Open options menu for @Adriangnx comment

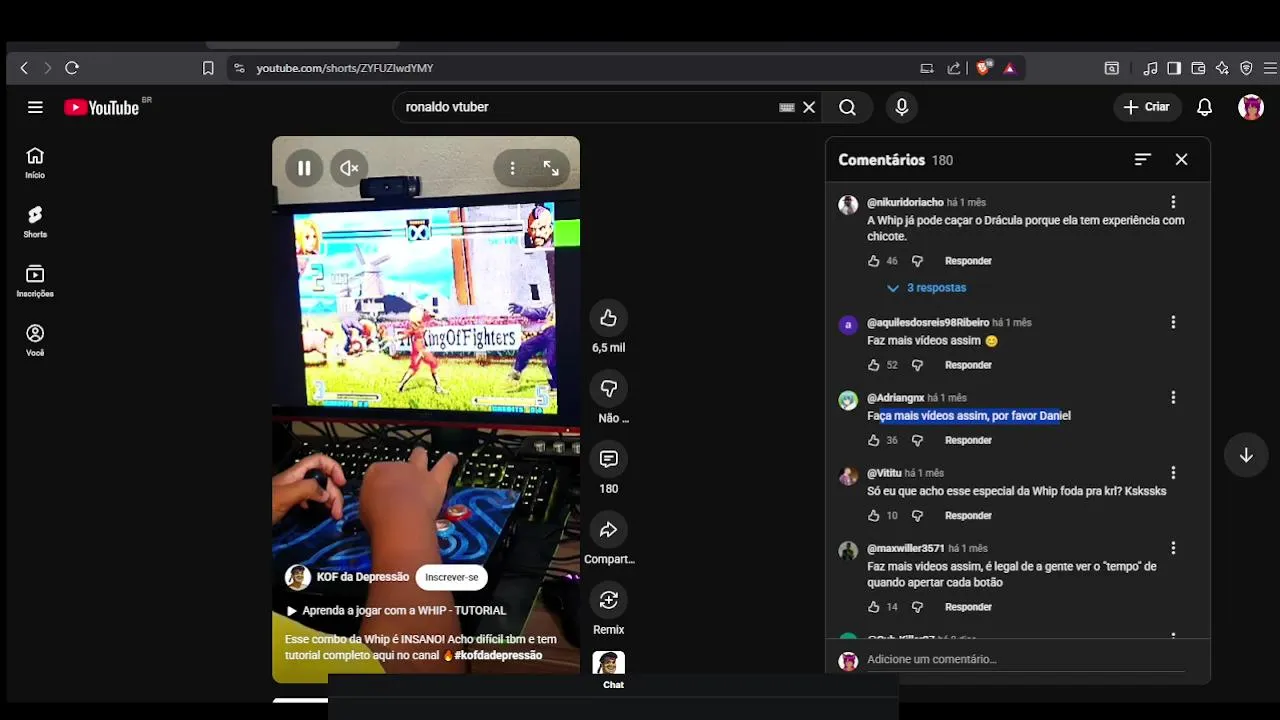[1173, 397]
